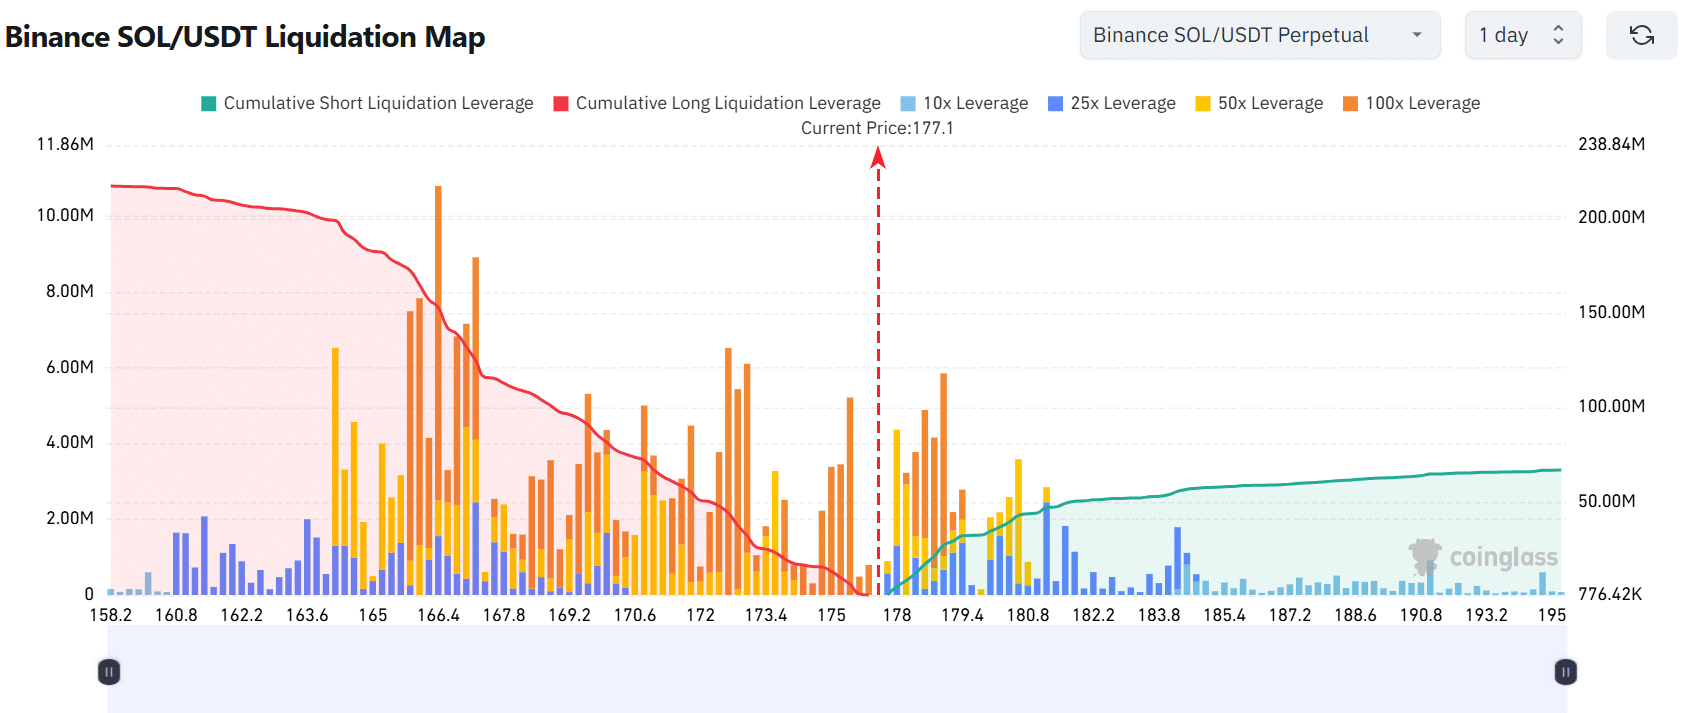This screenshot has height=713, width=1688.
Task: Toggle 10x Leverage legend series
Action: coord(964,103)
